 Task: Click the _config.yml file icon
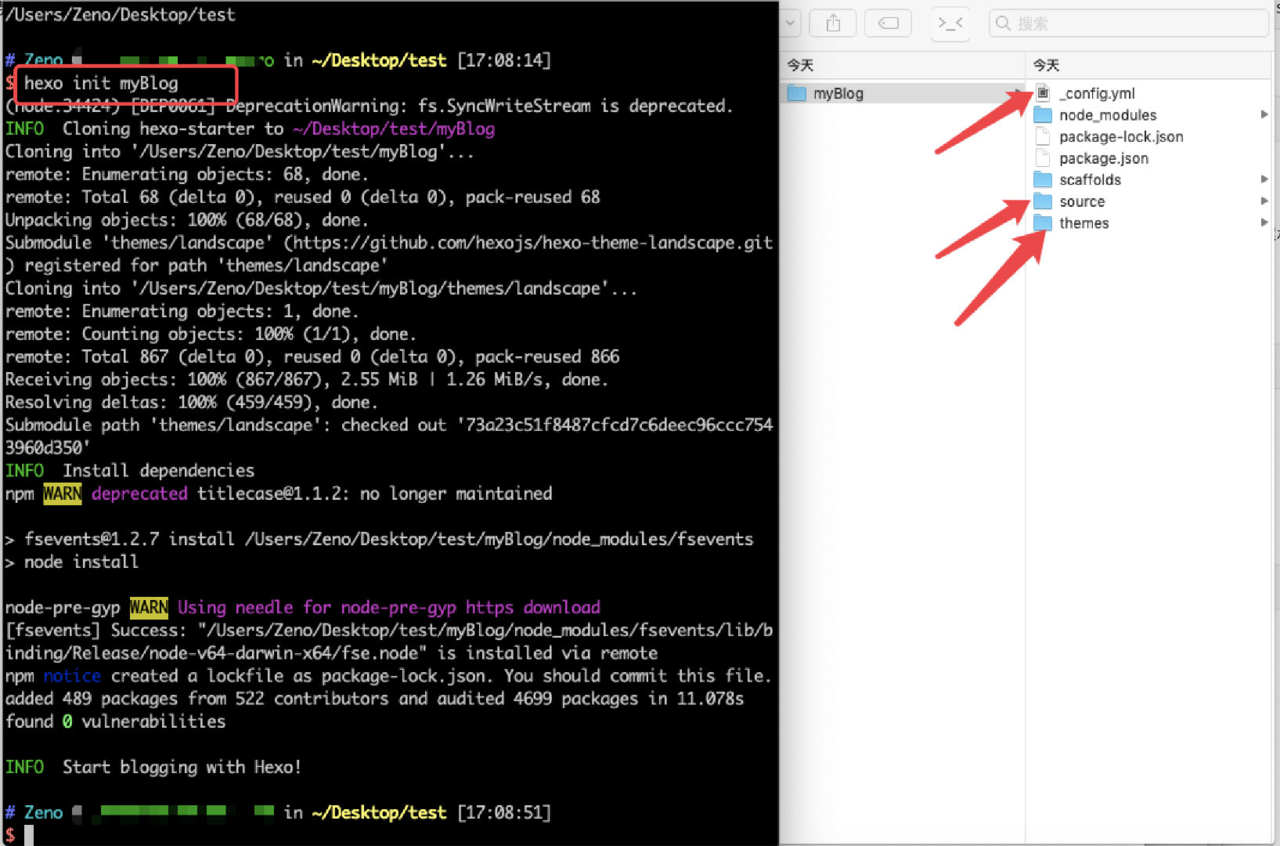click(1043, 93)
